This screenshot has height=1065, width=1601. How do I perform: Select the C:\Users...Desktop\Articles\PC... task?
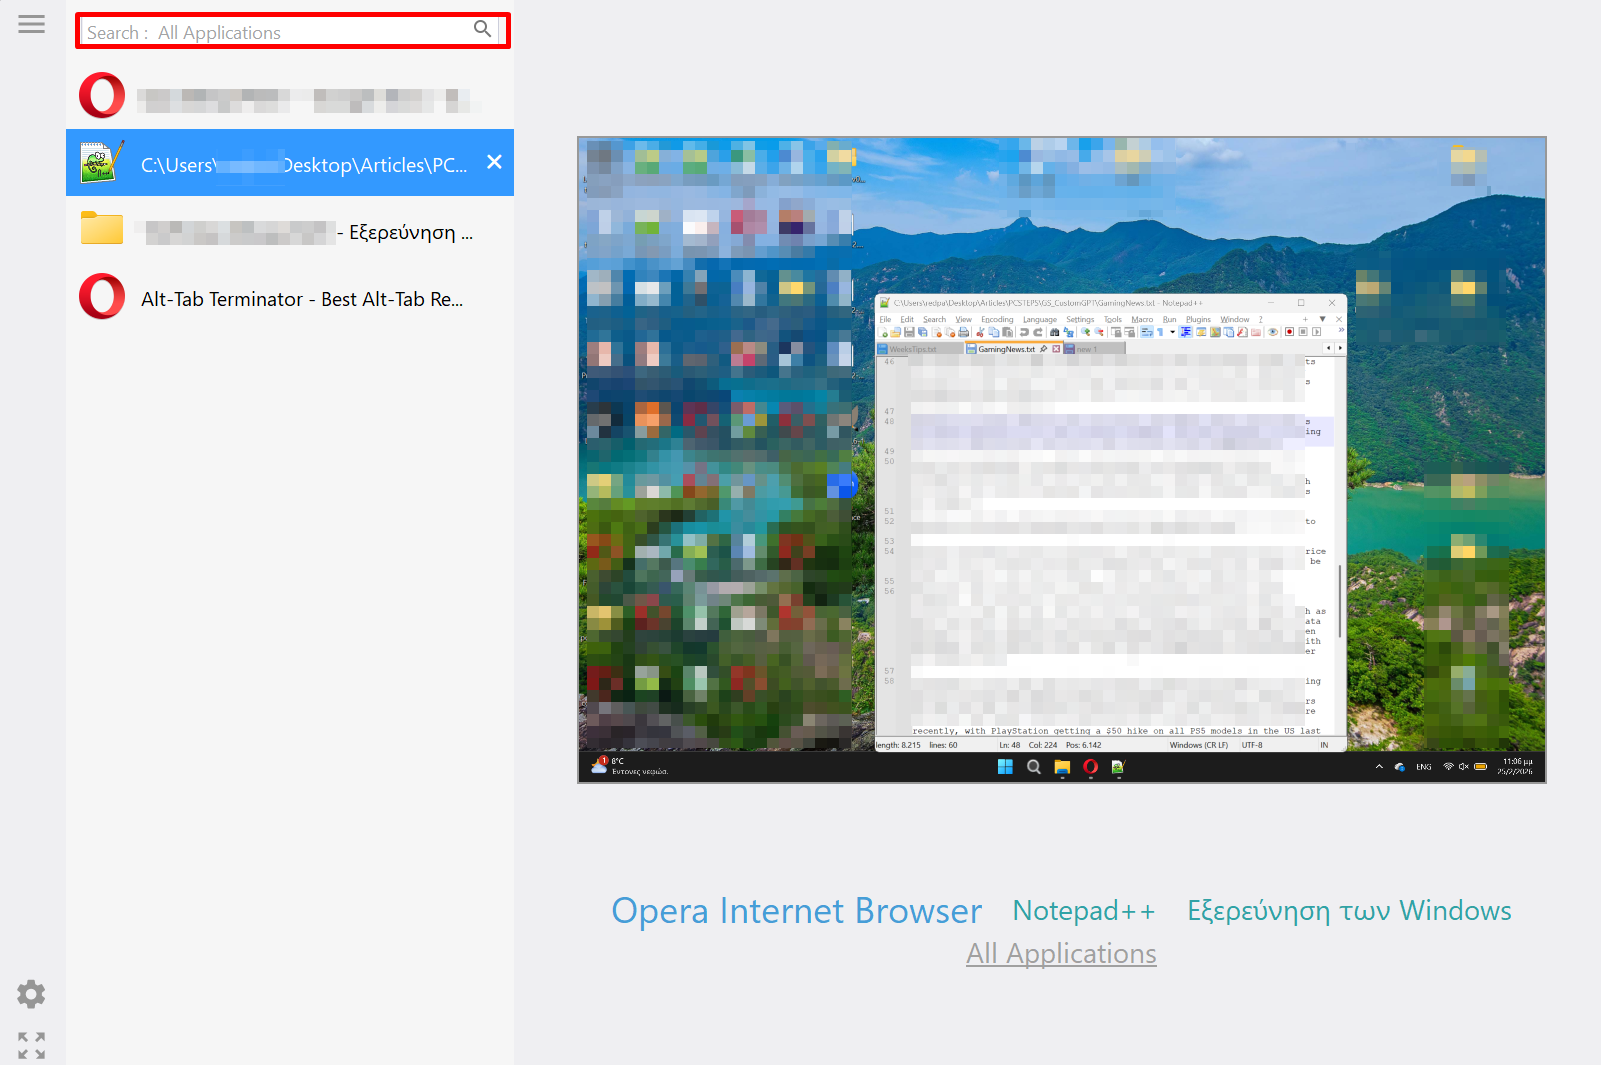pos(290,162)
